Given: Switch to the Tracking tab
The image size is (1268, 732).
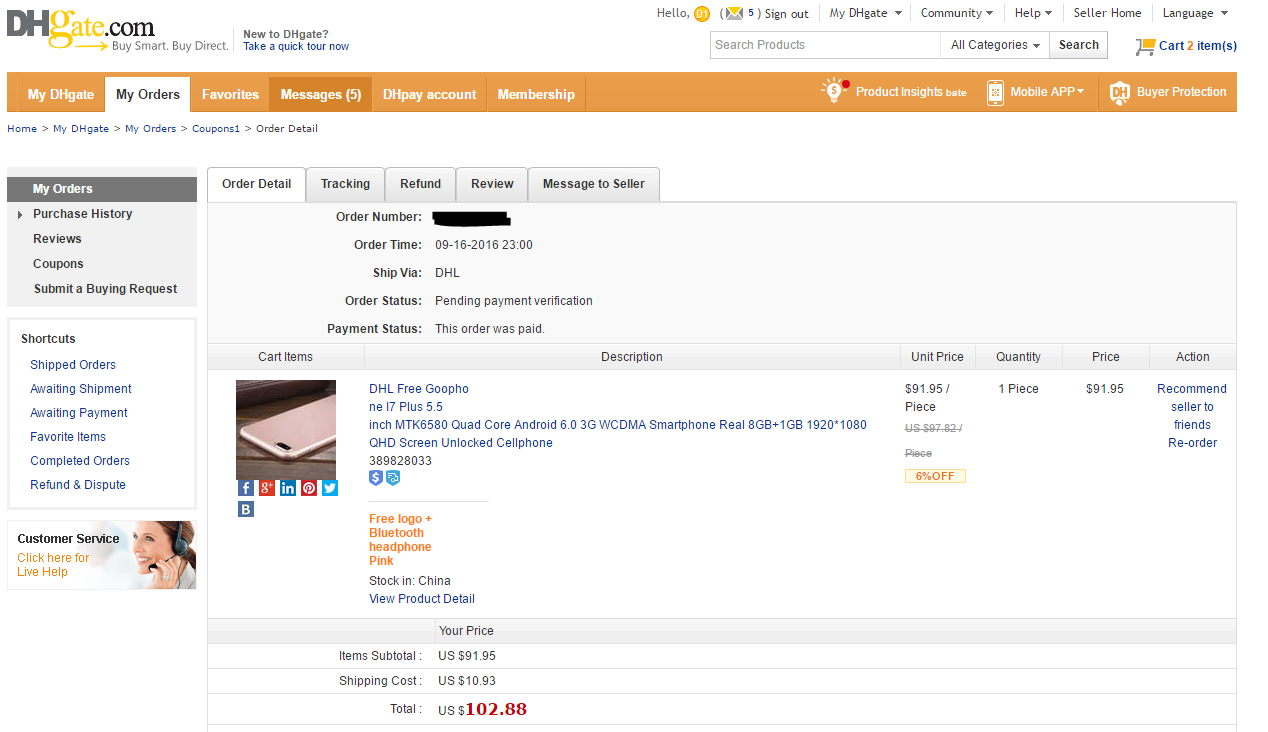Looking at the screenshot, I should pyautogui.click(x=346, y=184).
